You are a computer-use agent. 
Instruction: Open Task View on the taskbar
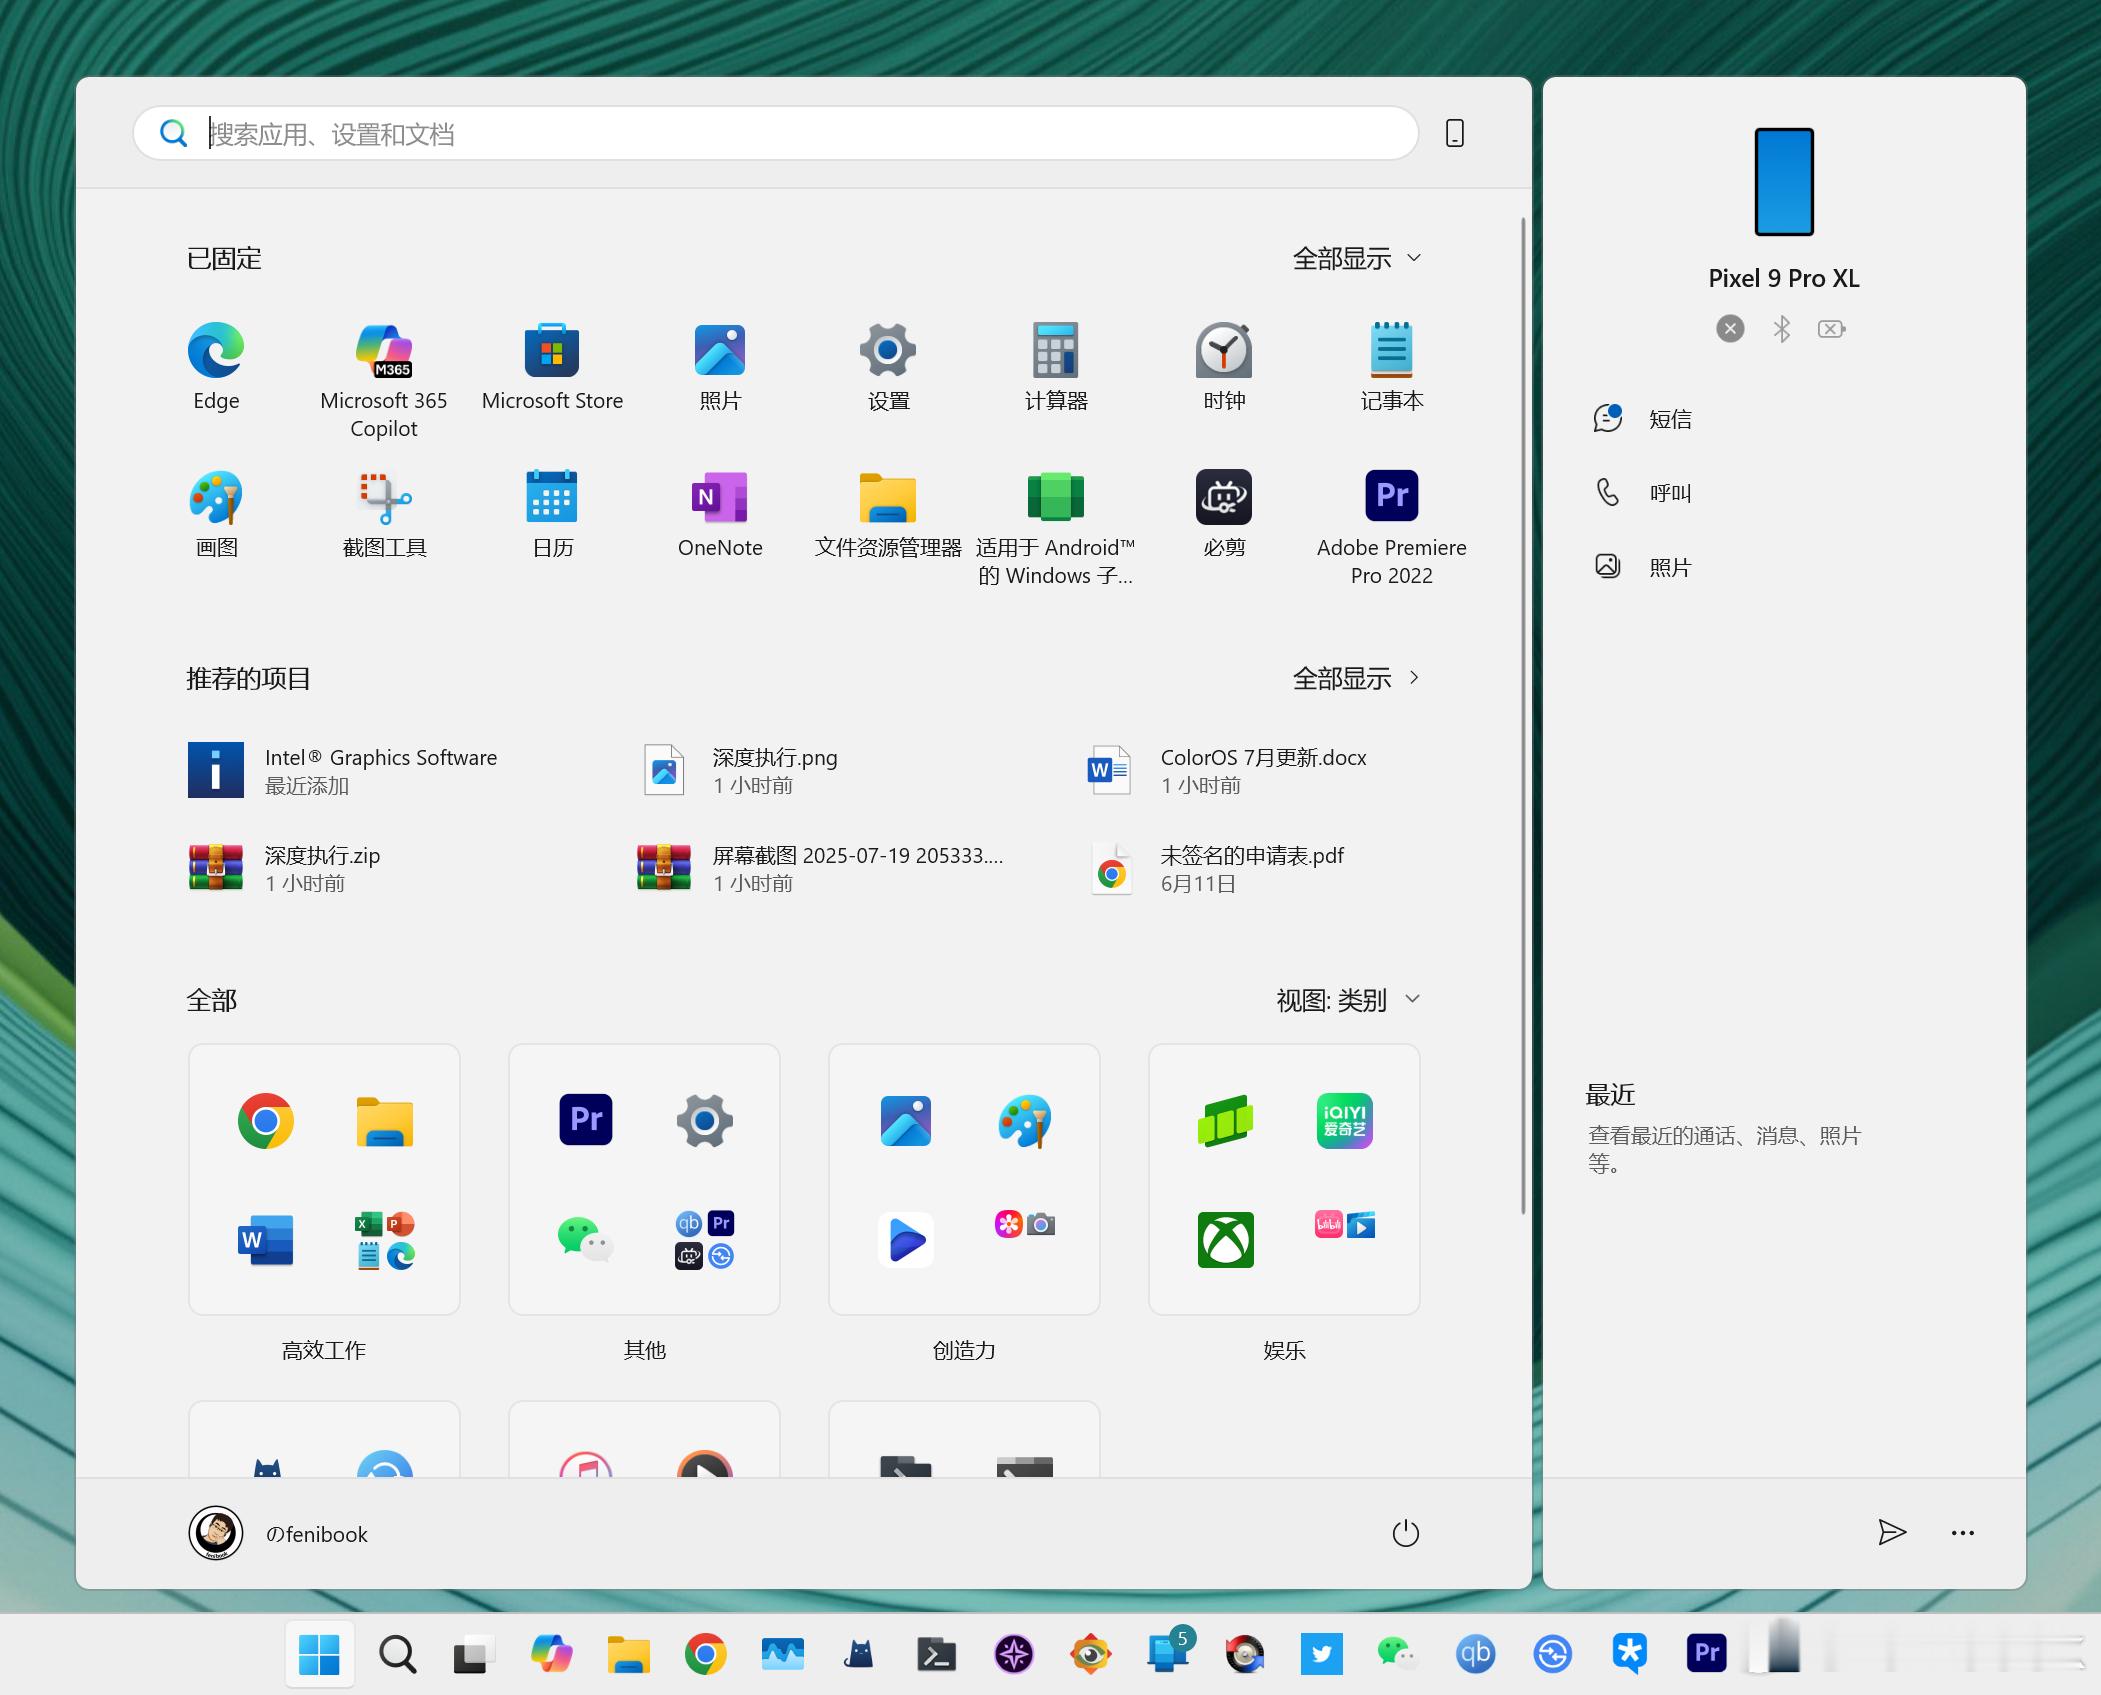coord(473,1654)
